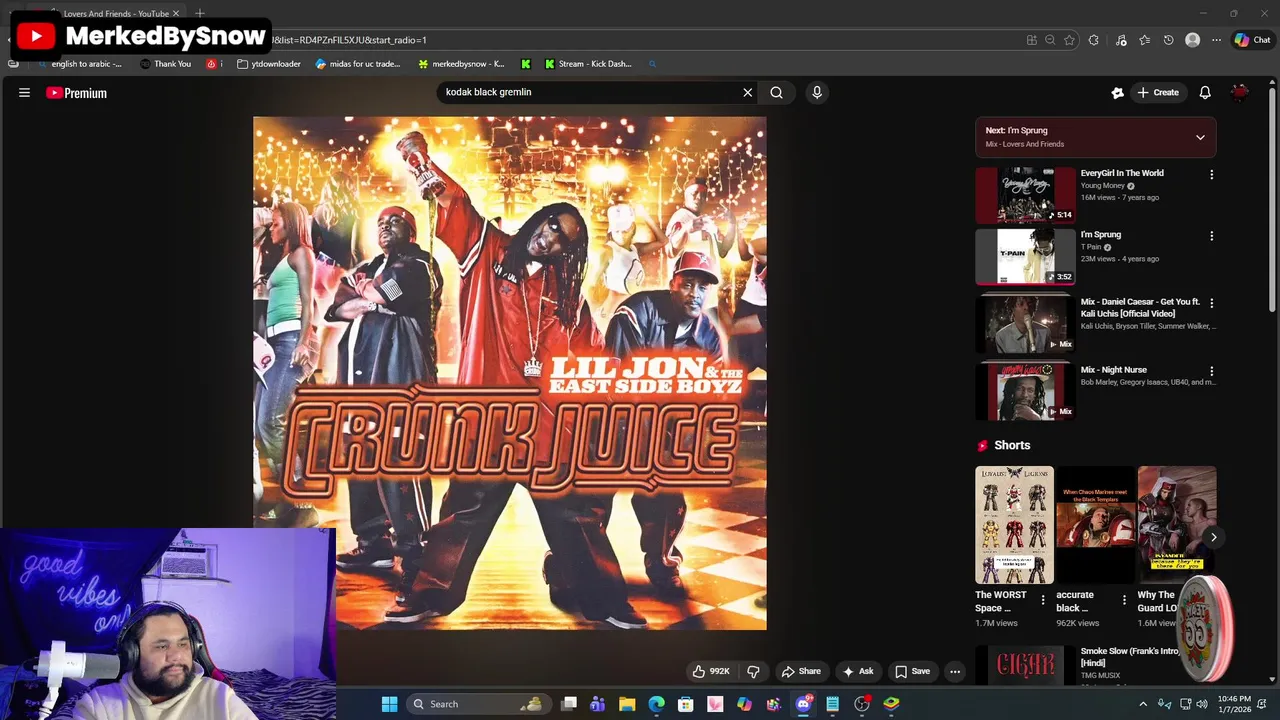Open options menu for I'm Sprung video
The width and height of the screenshot is (1280, 720).
(x=1211, y=236)
